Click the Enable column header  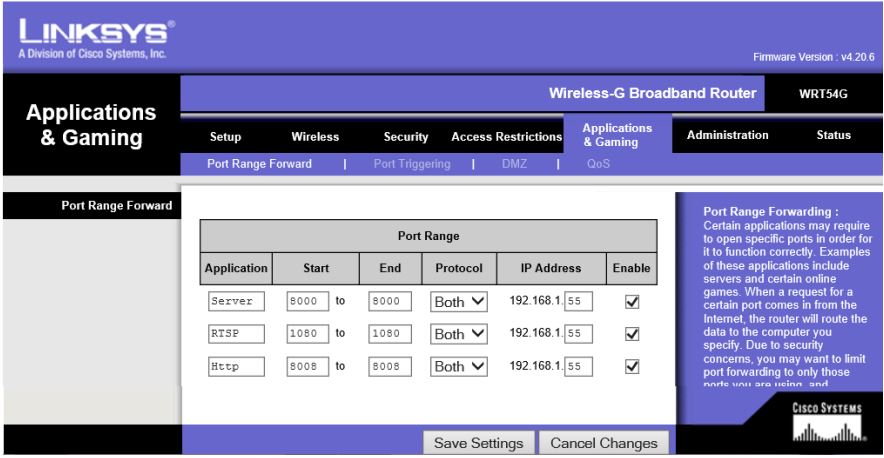[631, 268]
